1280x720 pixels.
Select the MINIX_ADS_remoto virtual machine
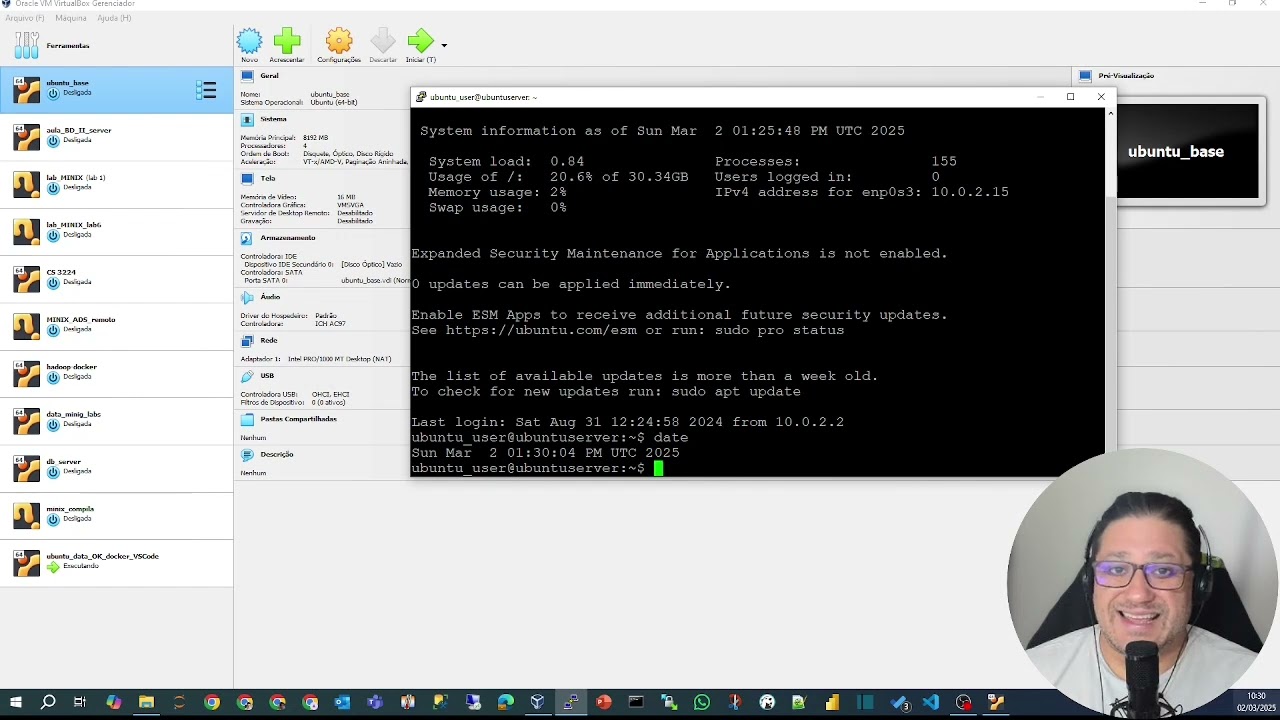tap(116, 326)
